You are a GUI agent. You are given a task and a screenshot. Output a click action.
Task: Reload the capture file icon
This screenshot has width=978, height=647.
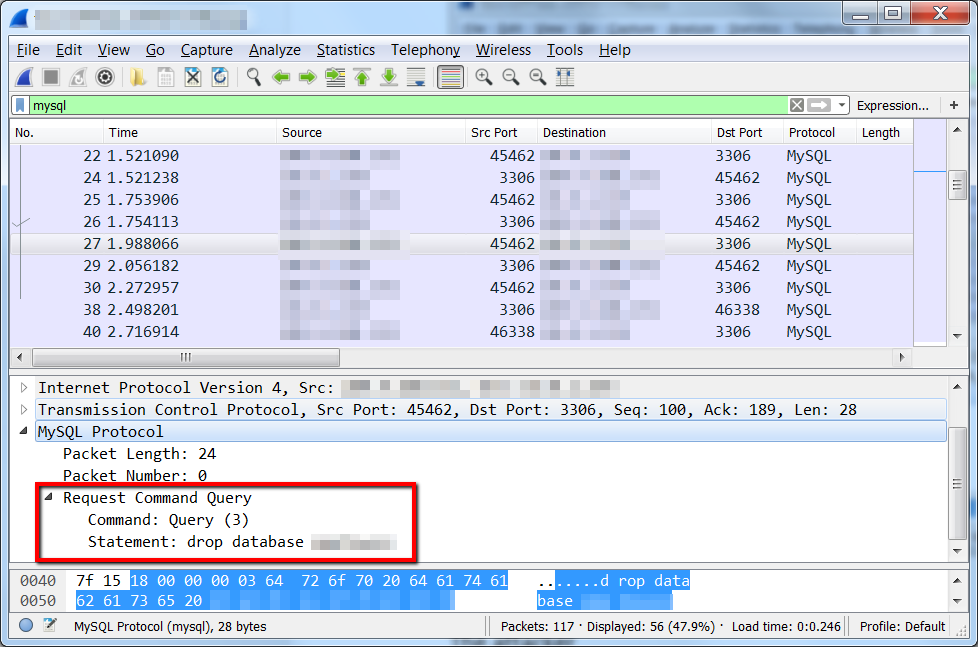[x=220, y=77]
